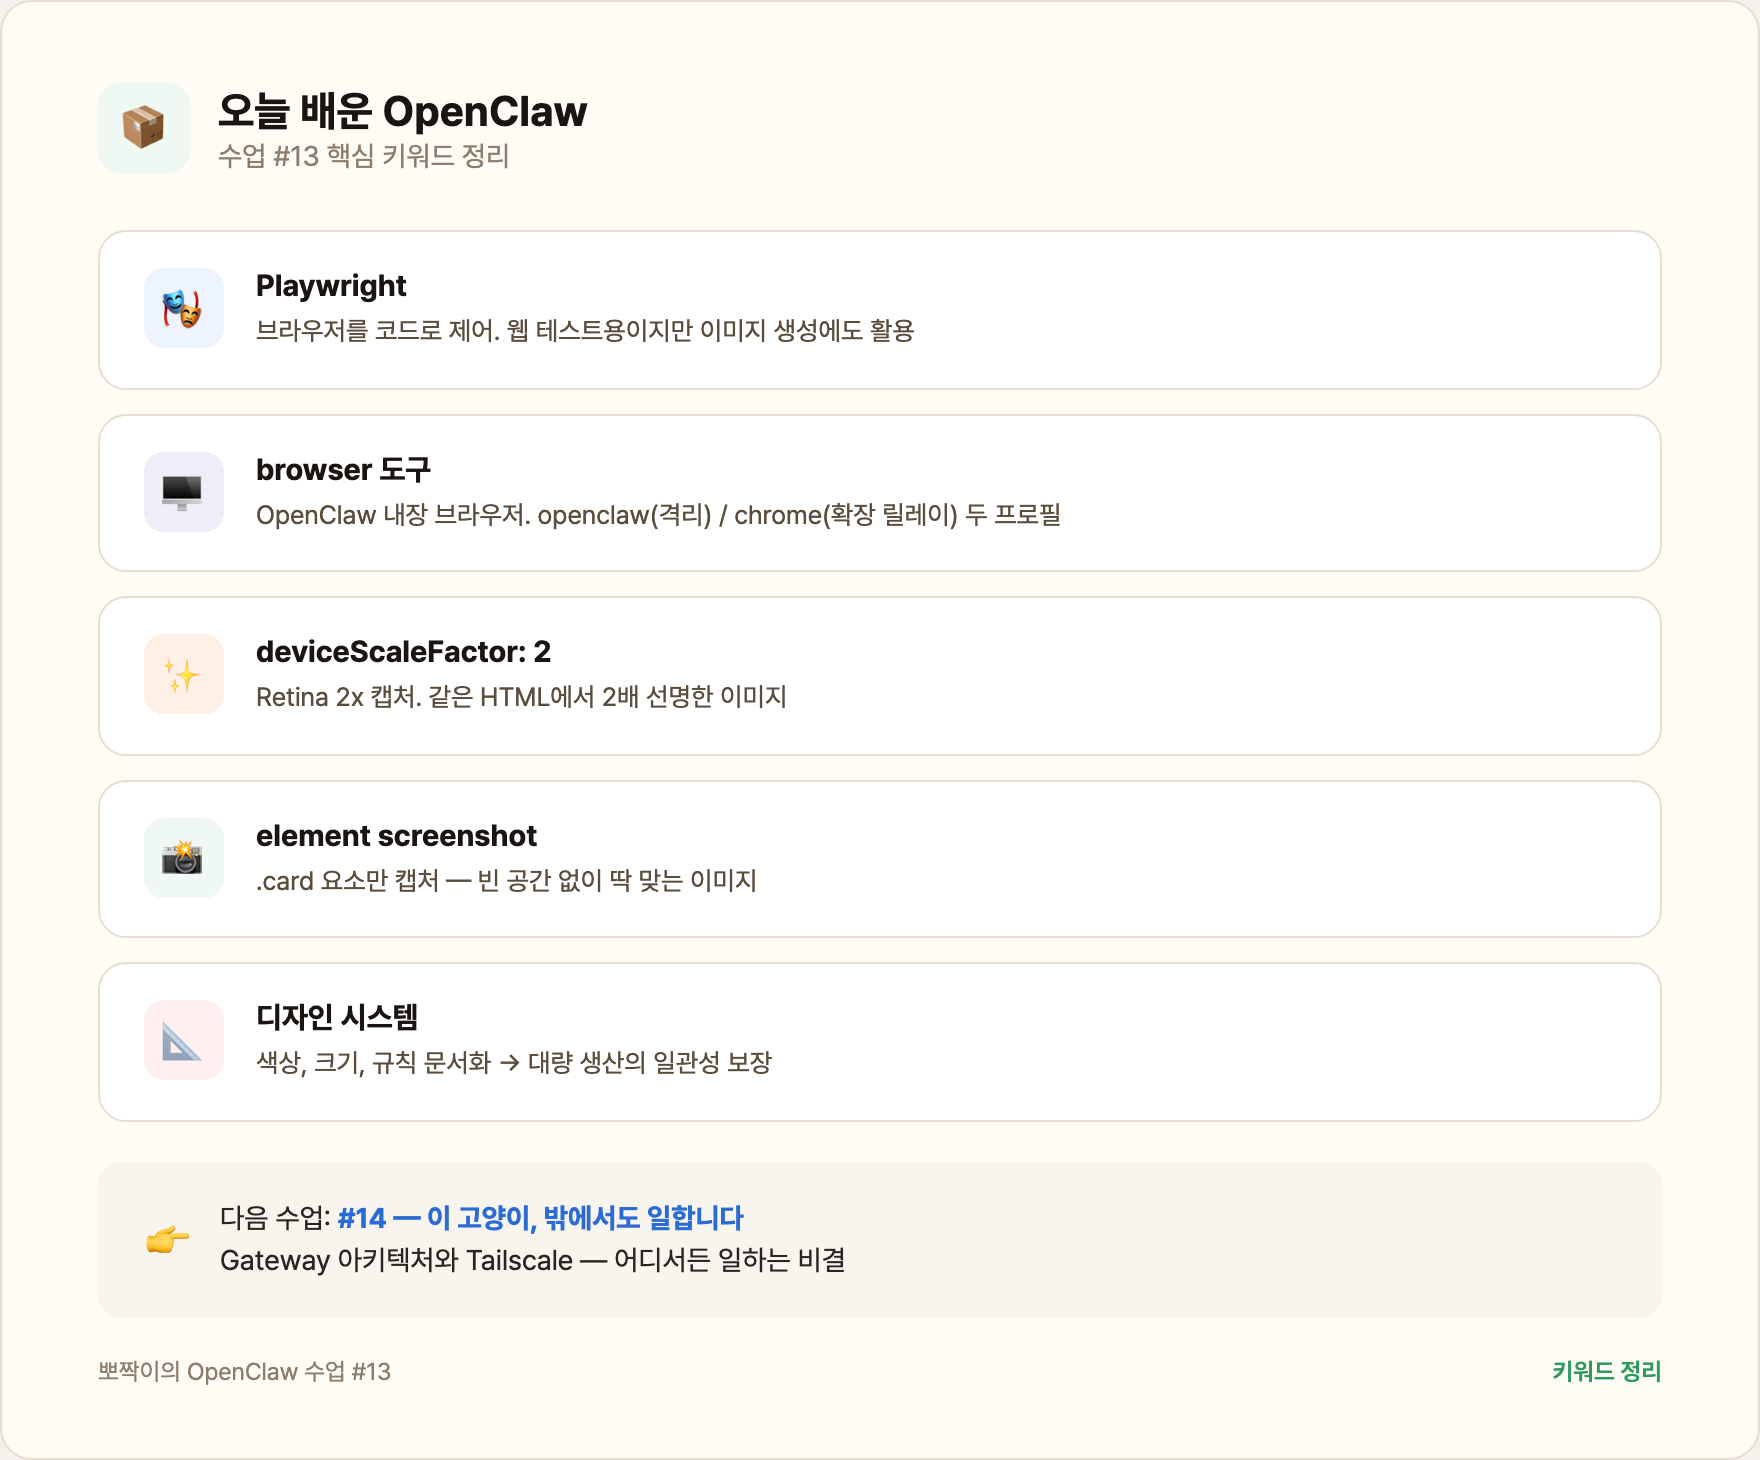Select the camera flash icon on element screenshot card
This screenshot has width=1760, height=1460.
tap(184, 857)
